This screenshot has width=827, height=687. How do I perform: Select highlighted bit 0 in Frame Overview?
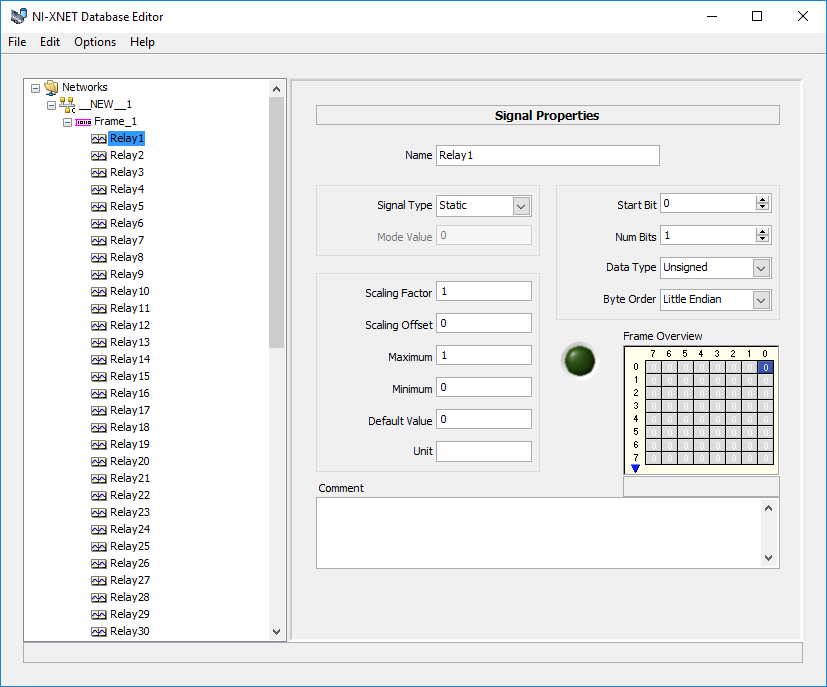(765, 367)
